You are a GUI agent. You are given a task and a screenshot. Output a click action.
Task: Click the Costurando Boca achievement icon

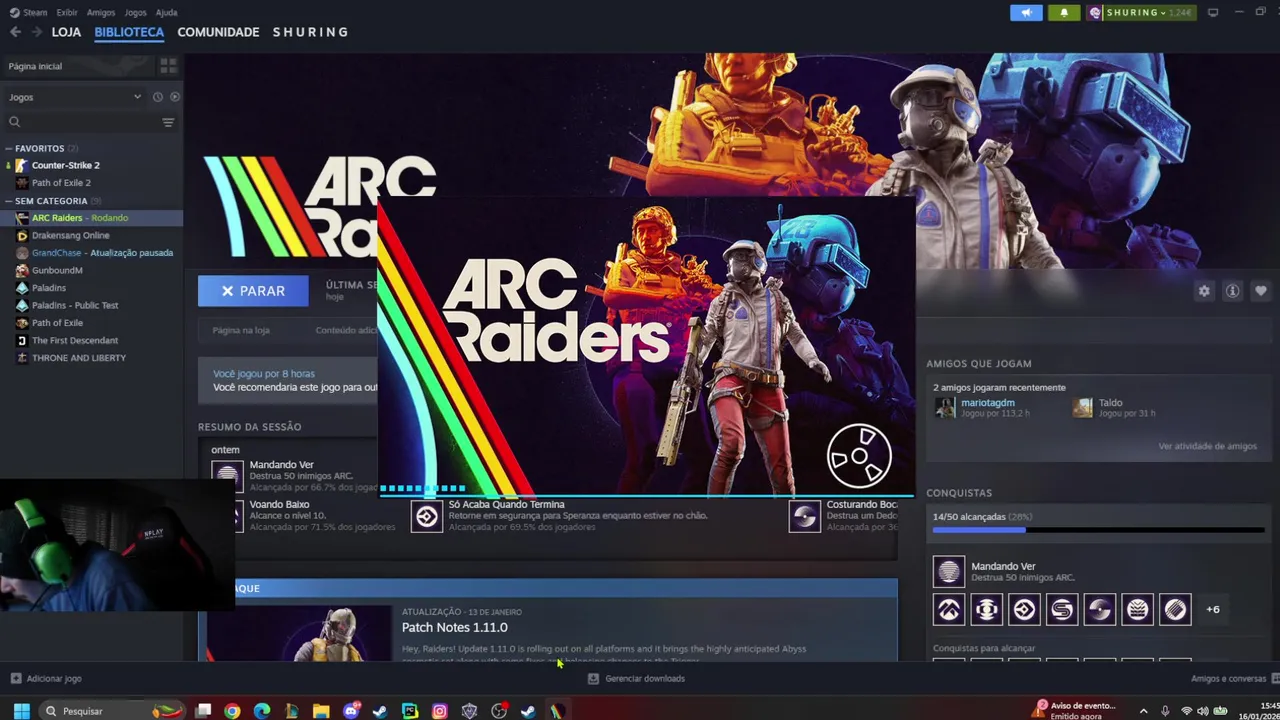pos(805,516)
